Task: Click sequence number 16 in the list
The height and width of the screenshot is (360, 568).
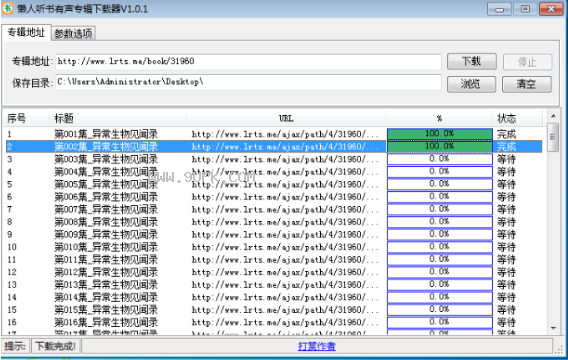Action: 12,322
